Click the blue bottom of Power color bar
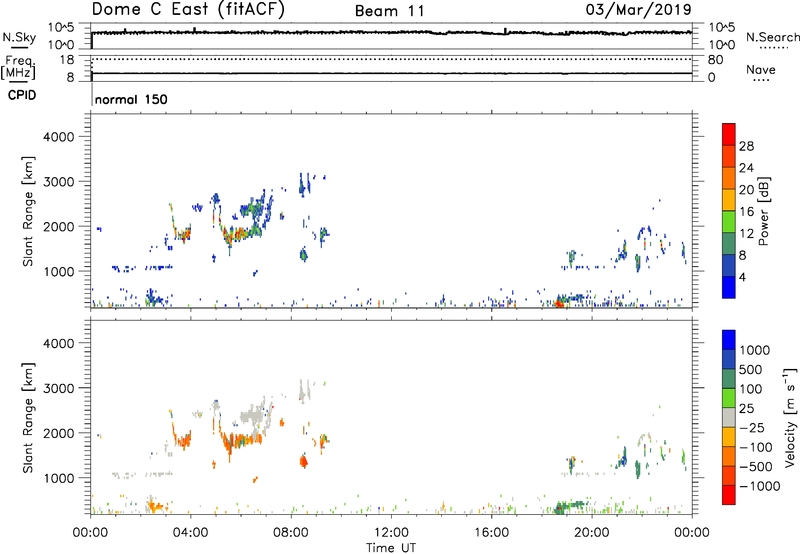The height and width of the screenshot is (554, 800). pyautogui.click(x=729, y=287)
